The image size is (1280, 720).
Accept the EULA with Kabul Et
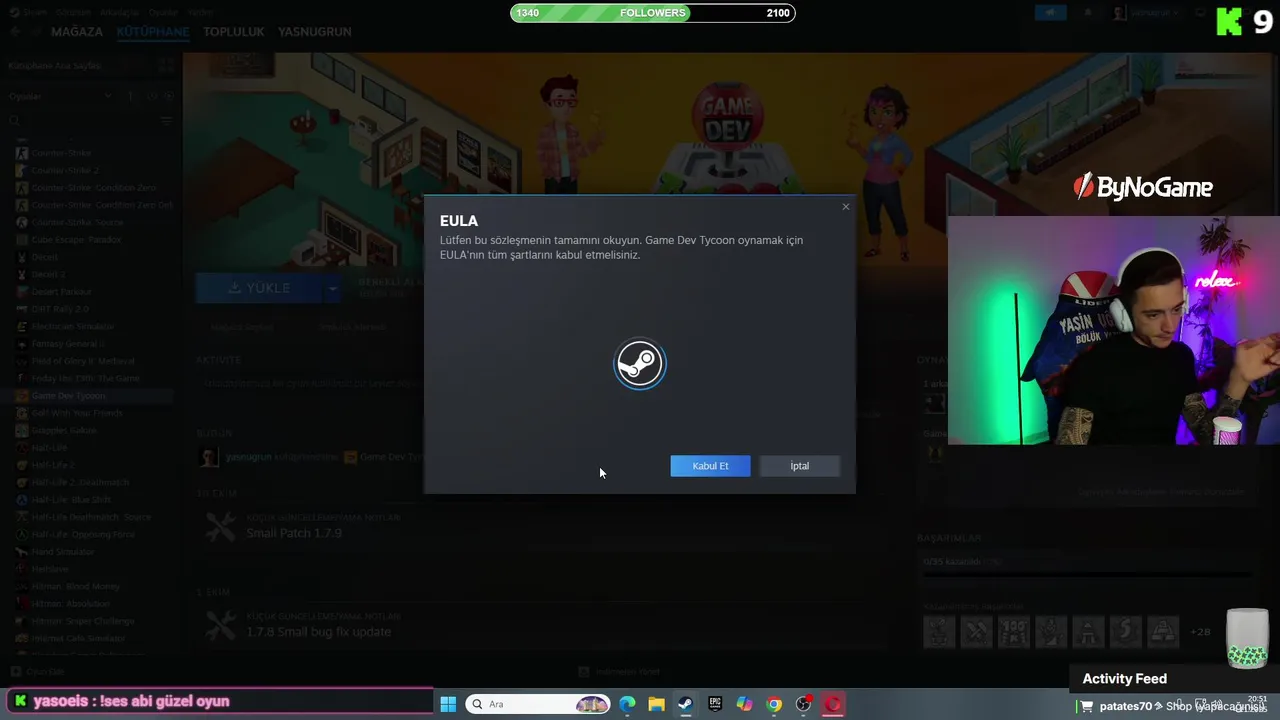click(x=710, y=466)
